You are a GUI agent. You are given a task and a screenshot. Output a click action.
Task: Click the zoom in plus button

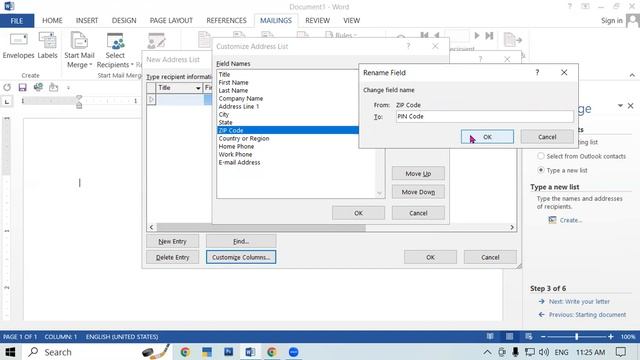point(611,337)
